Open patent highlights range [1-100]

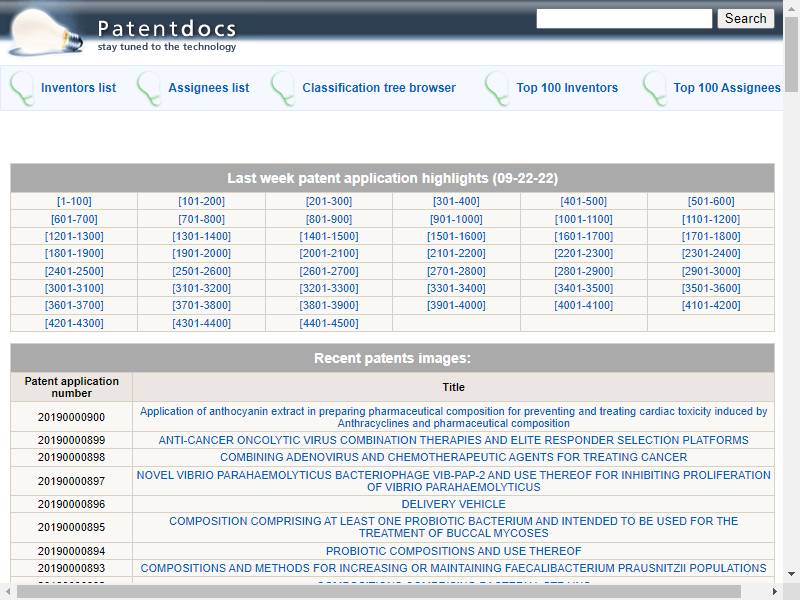74,201
